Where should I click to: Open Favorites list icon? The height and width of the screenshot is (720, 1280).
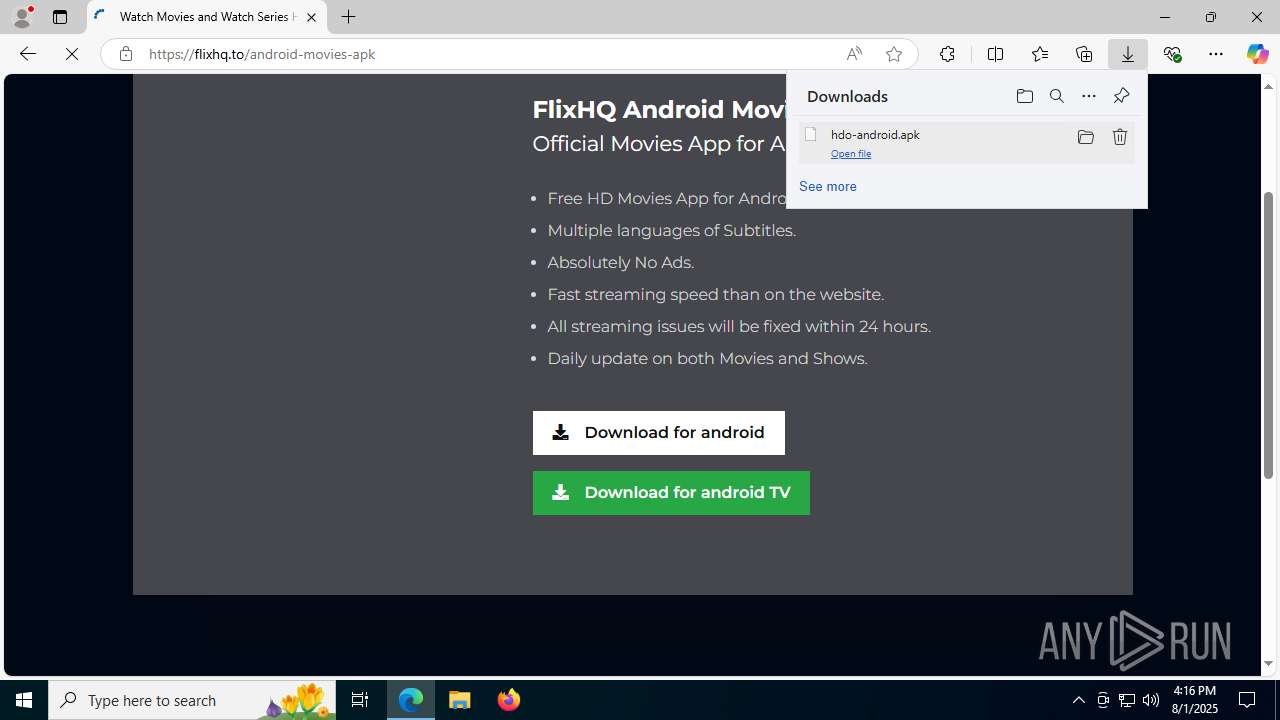[x=1039, y=54]
